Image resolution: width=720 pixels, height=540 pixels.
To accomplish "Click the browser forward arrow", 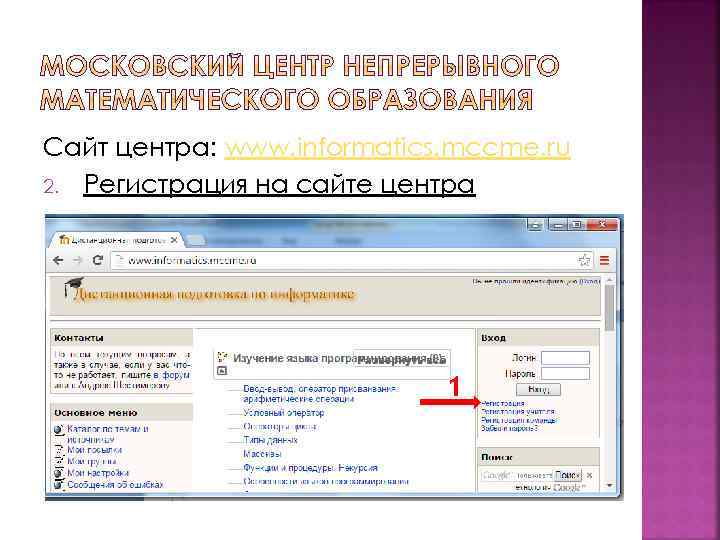I will click(x=77, y=260).
